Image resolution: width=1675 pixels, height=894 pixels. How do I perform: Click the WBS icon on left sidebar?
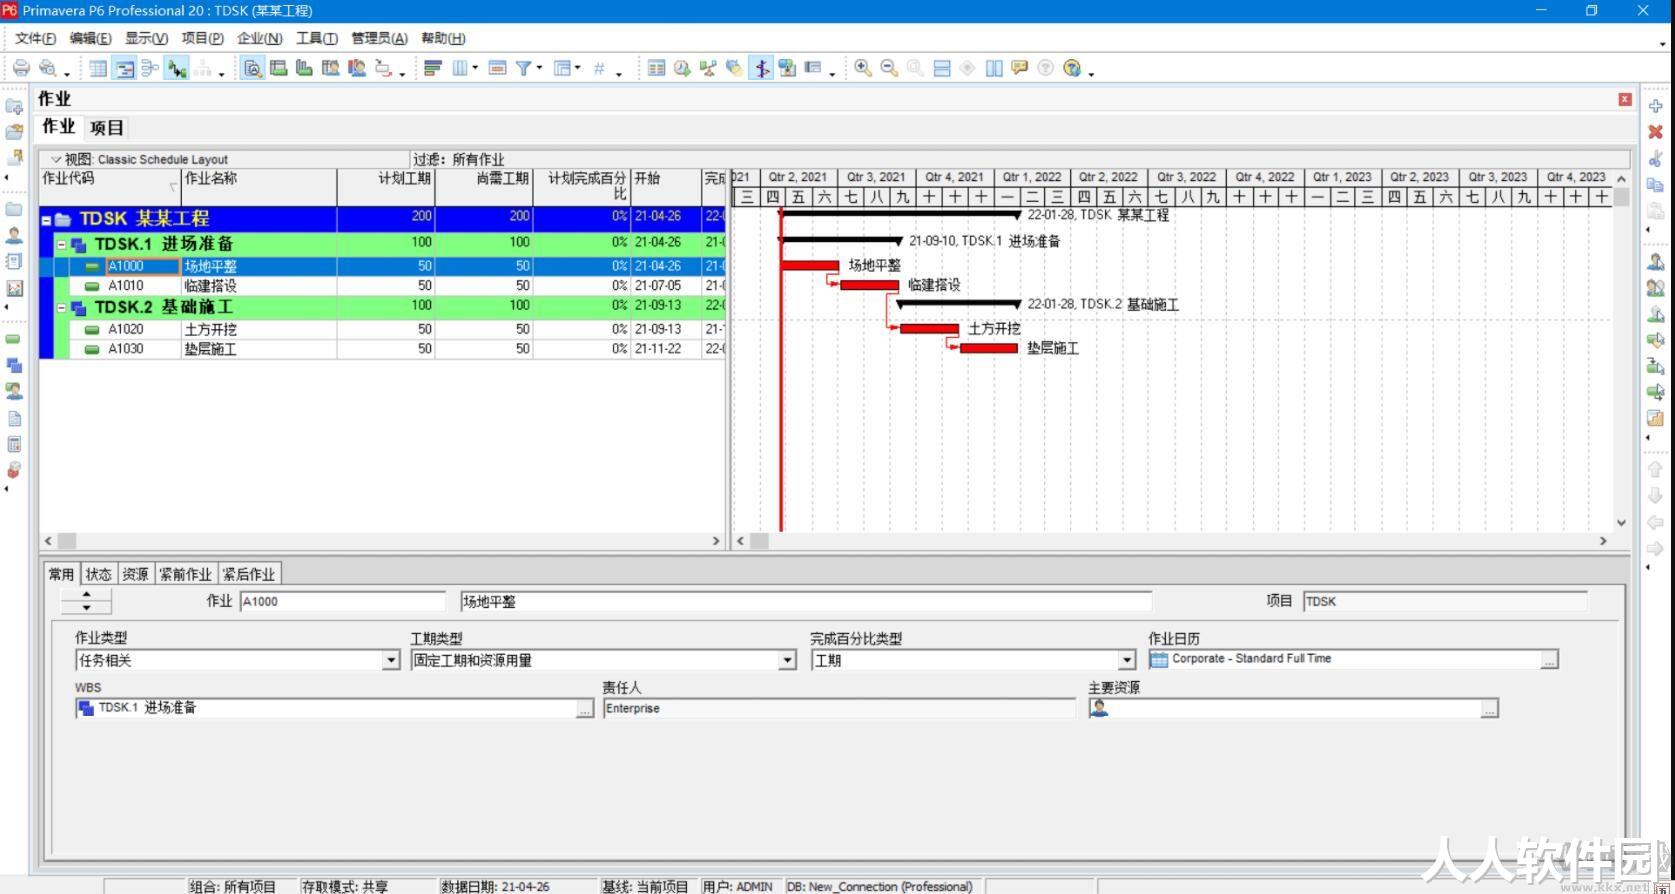[x=14, y=366]
